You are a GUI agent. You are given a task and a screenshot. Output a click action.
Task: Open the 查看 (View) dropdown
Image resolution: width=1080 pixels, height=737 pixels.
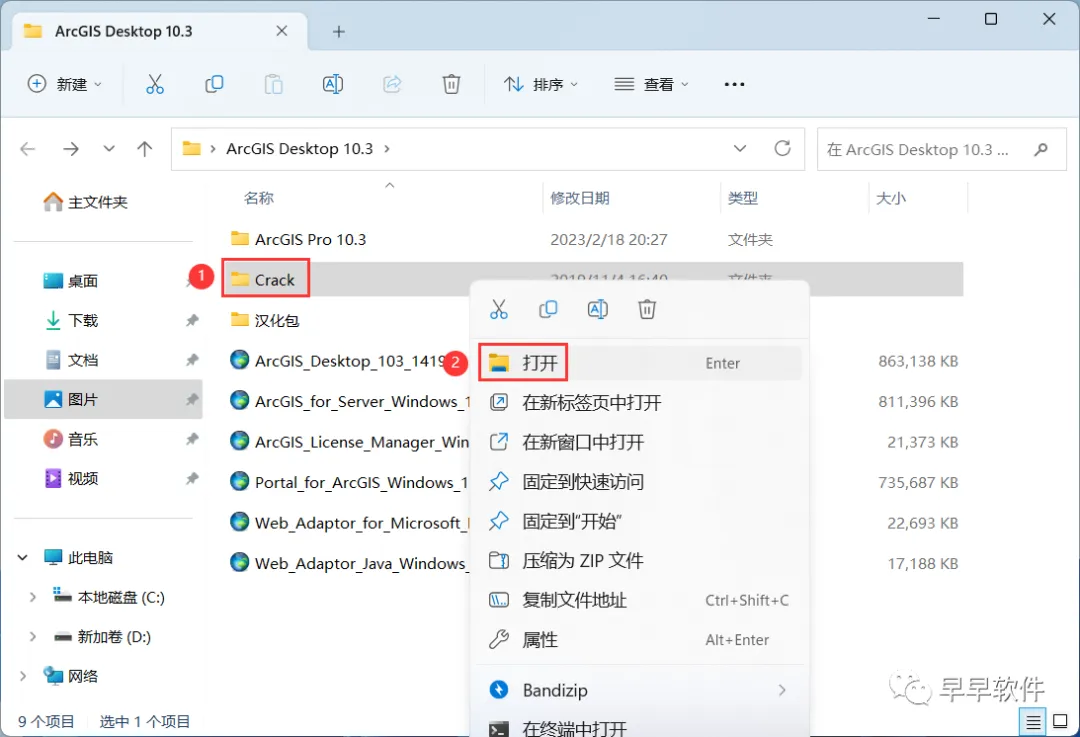point(652,84)
